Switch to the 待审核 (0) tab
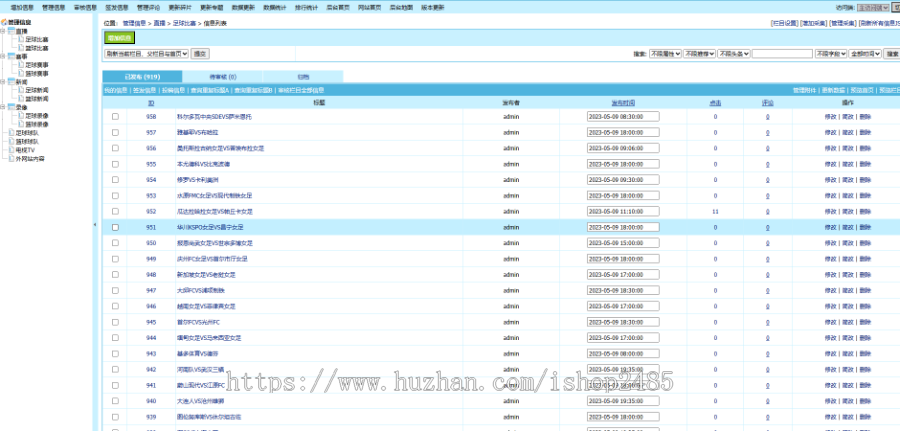 tap(223, 77)
